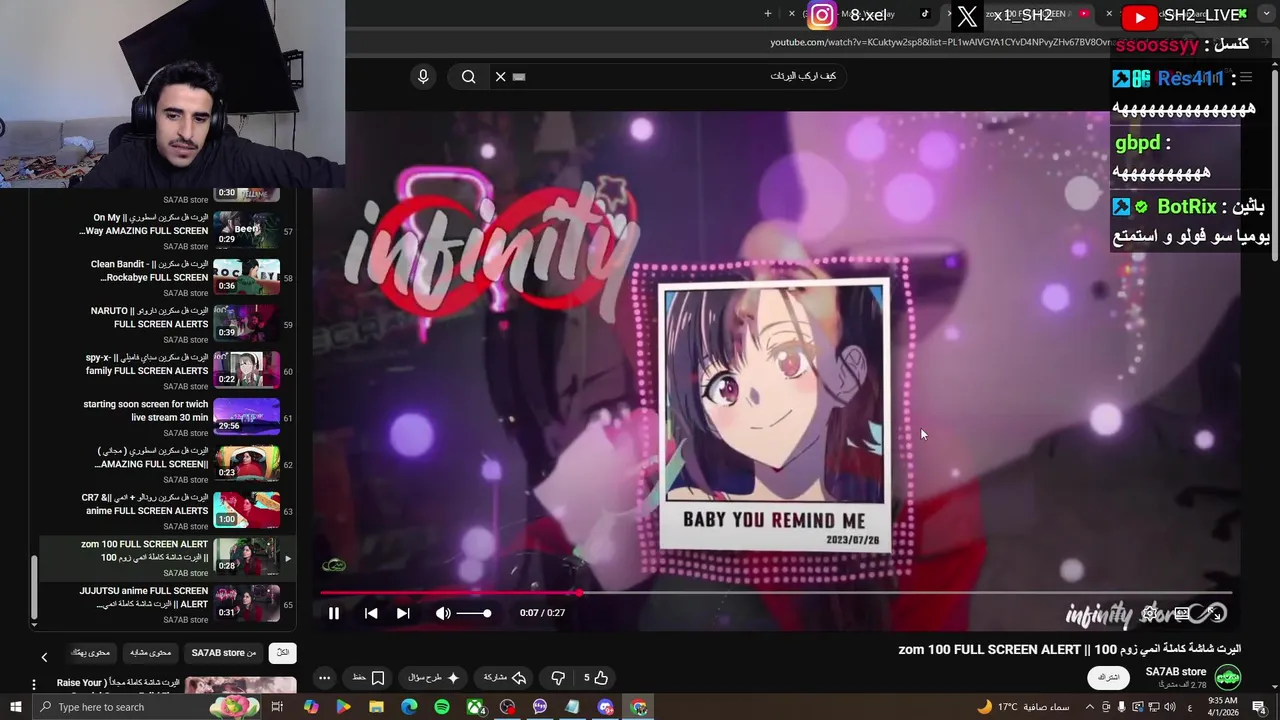Switch to Chrome on the taskbar
The image size is (1280, 720).
click(x=639, y=707)
